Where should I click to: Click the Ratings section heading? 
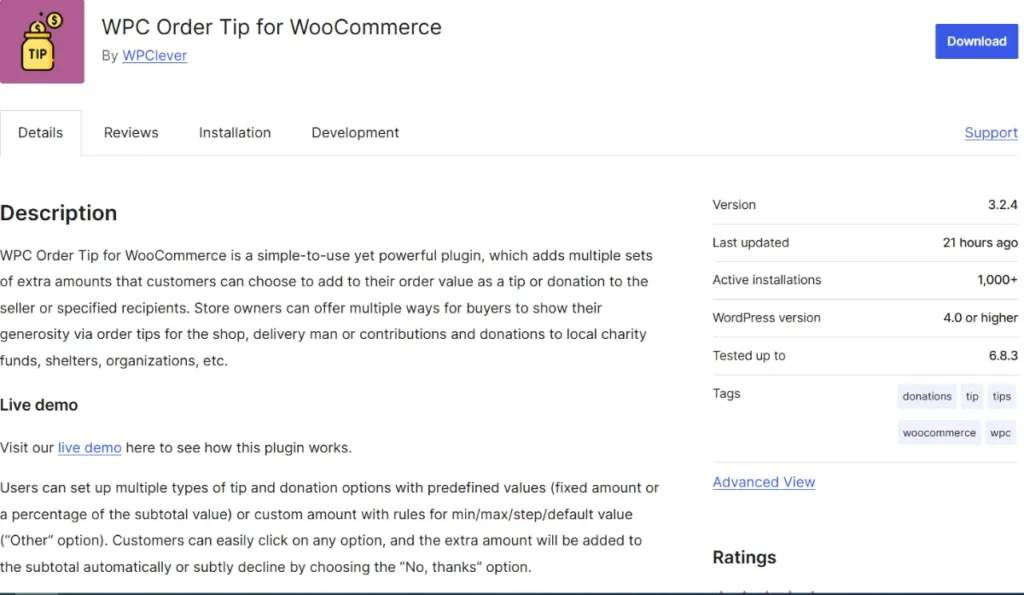point(744,557)
